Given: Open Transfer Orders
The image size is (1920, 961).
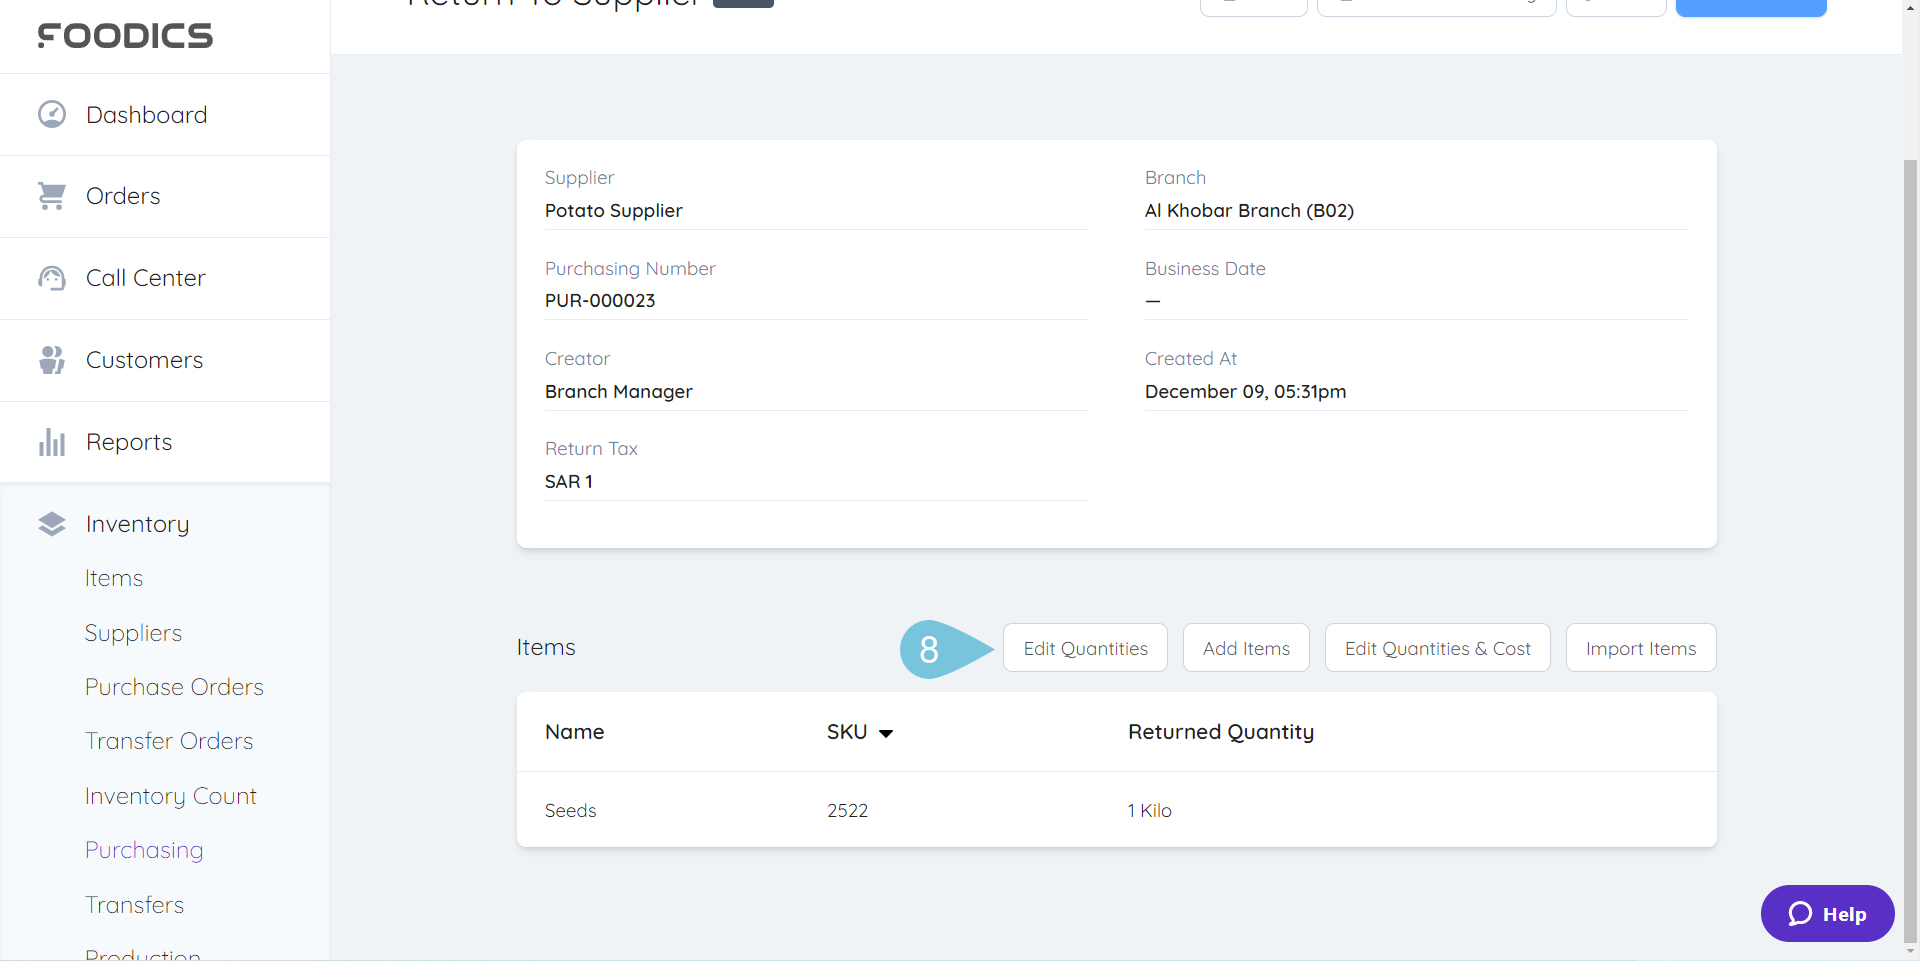Looking at the screenshot, I should [x=168, y=740].
